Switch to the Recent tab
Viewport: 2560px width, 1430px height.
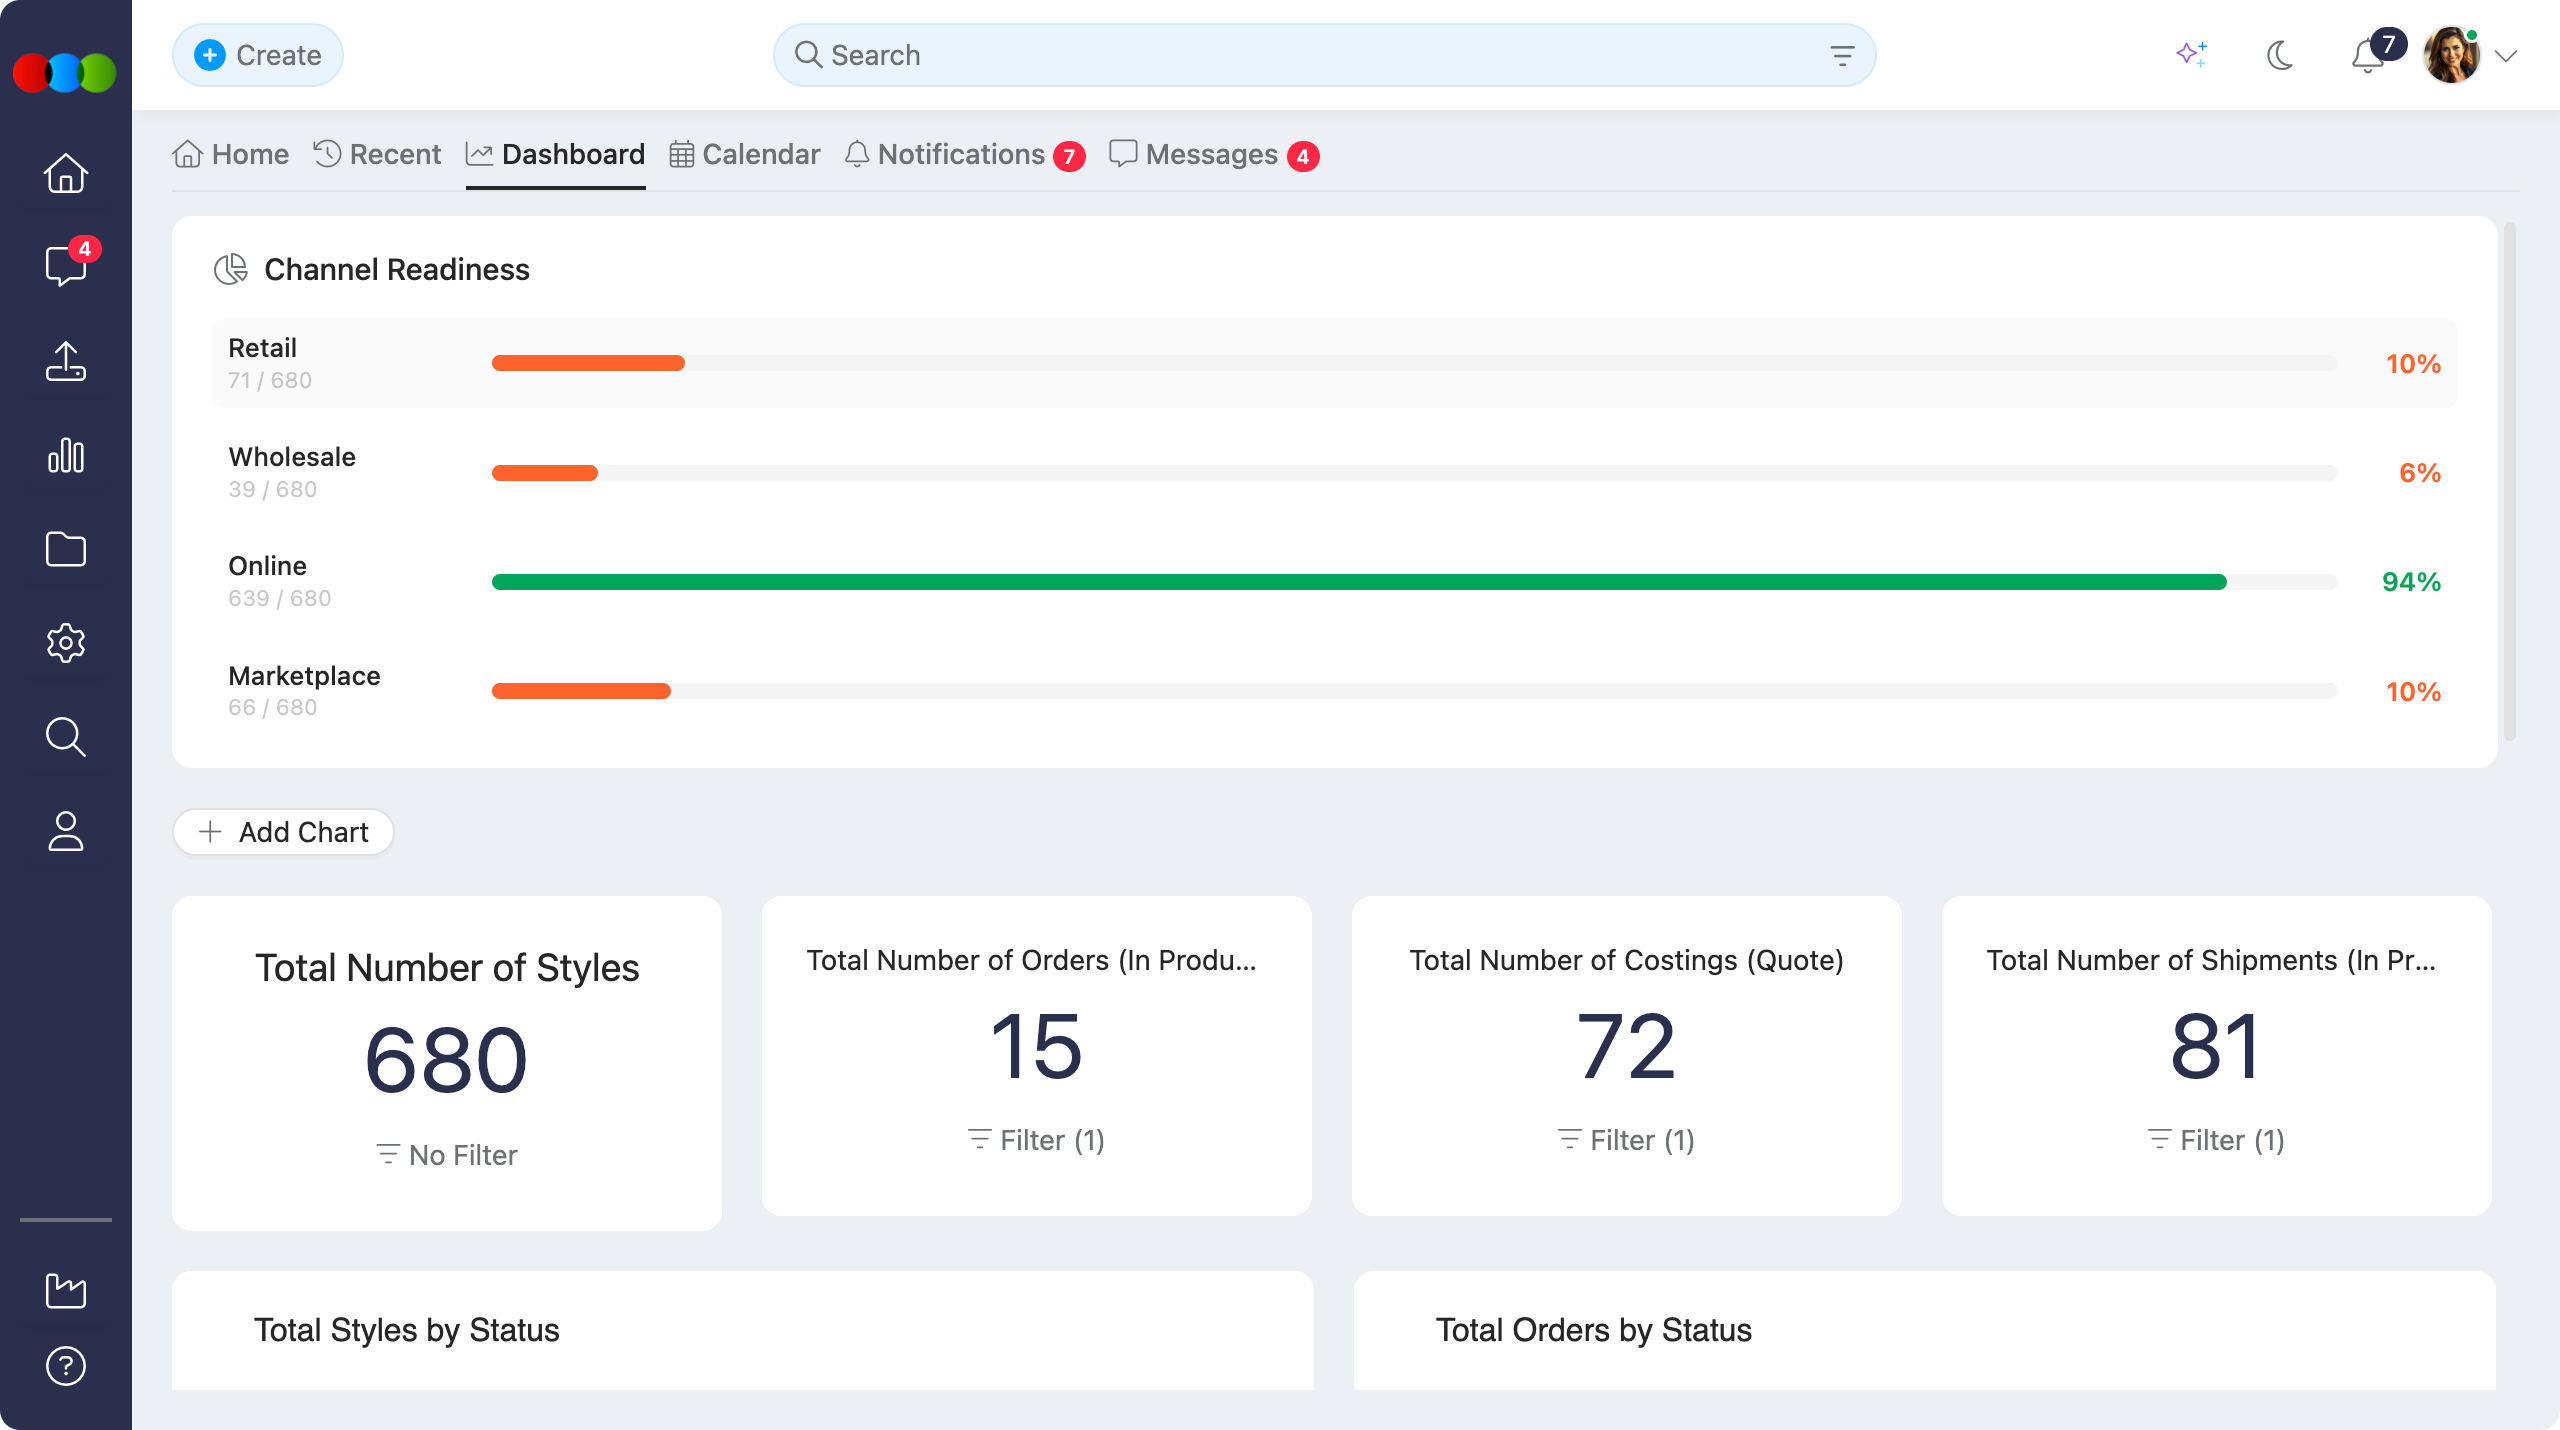coord(377,154)
